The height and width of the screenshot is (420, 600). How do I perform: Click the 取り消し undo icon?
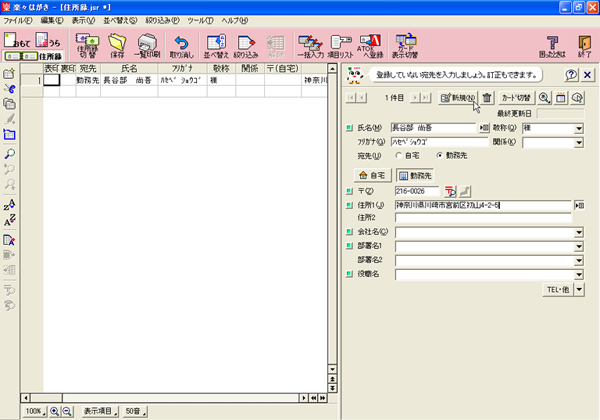pos(182,45)
